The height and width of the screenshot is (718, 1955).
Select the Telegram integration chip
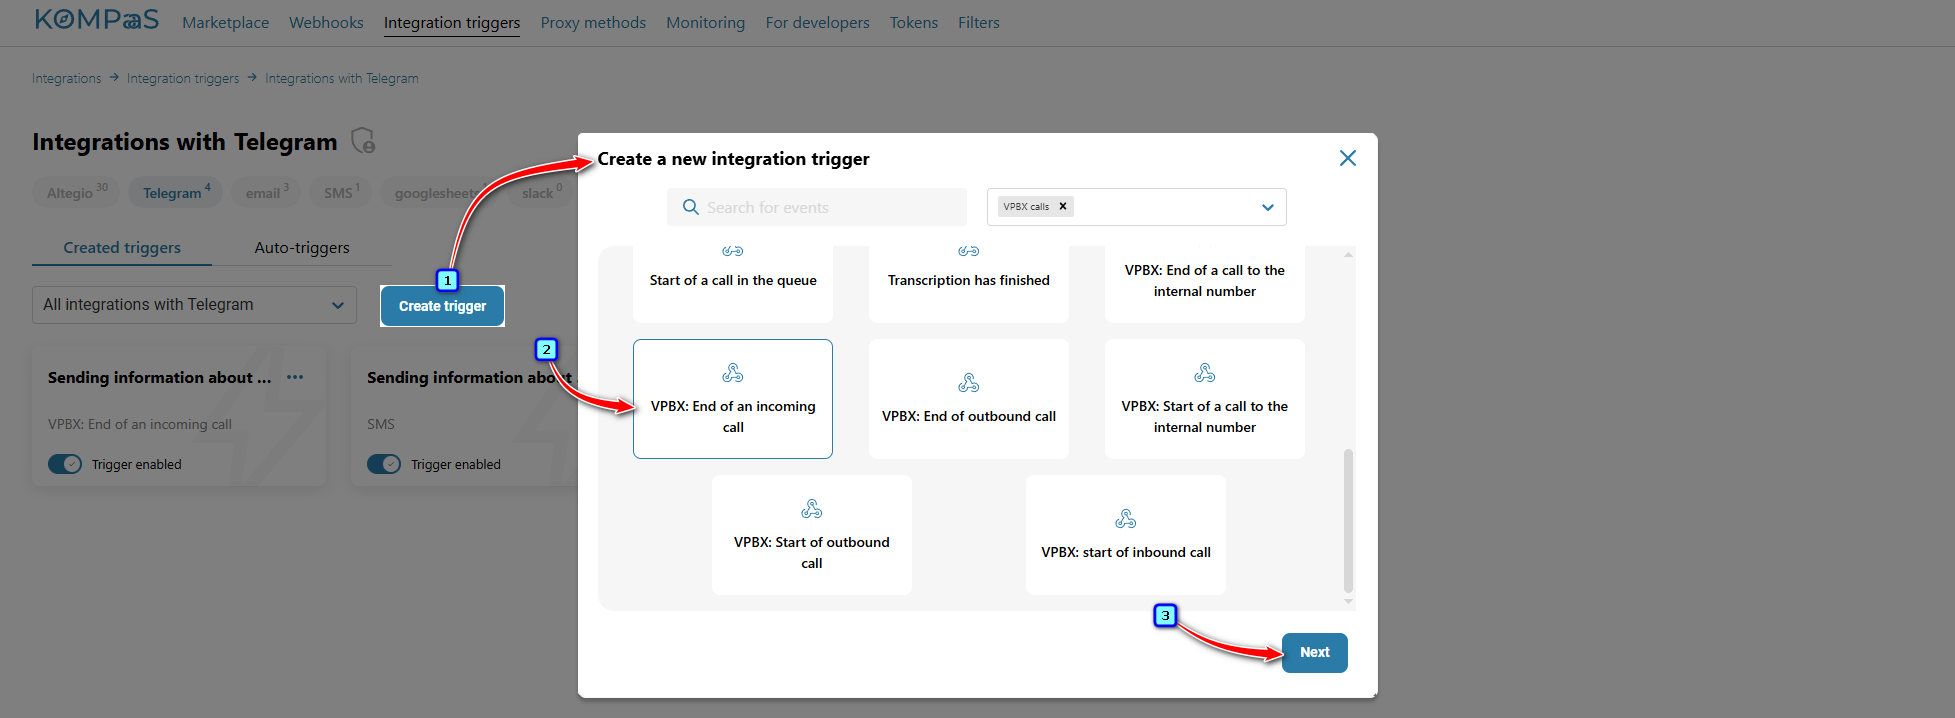tap(176, 192)
